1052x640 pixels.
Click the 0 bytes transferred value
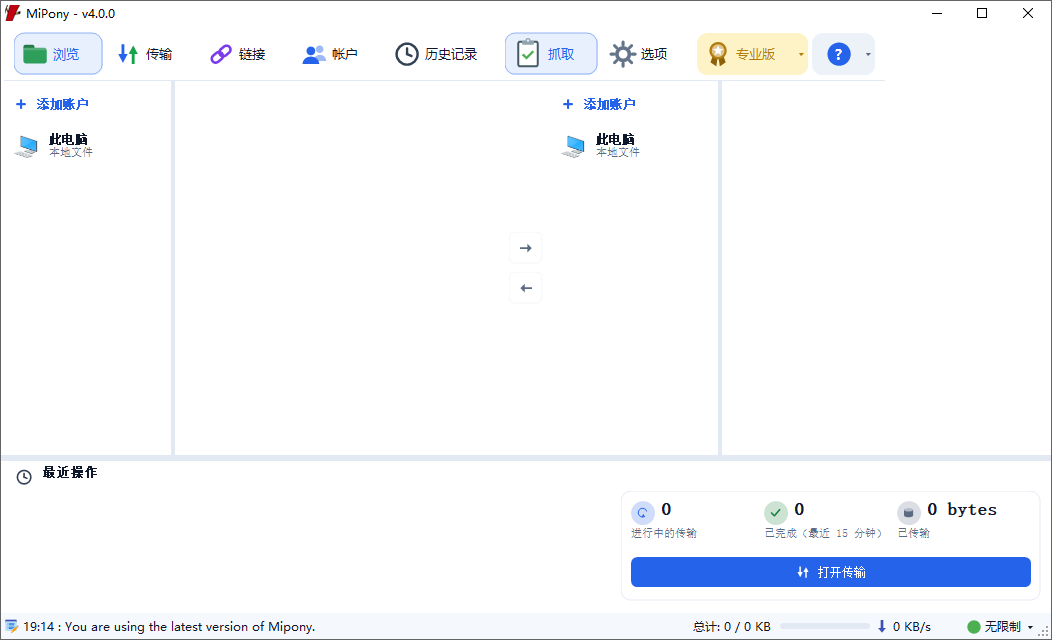(x=961, y=510)
